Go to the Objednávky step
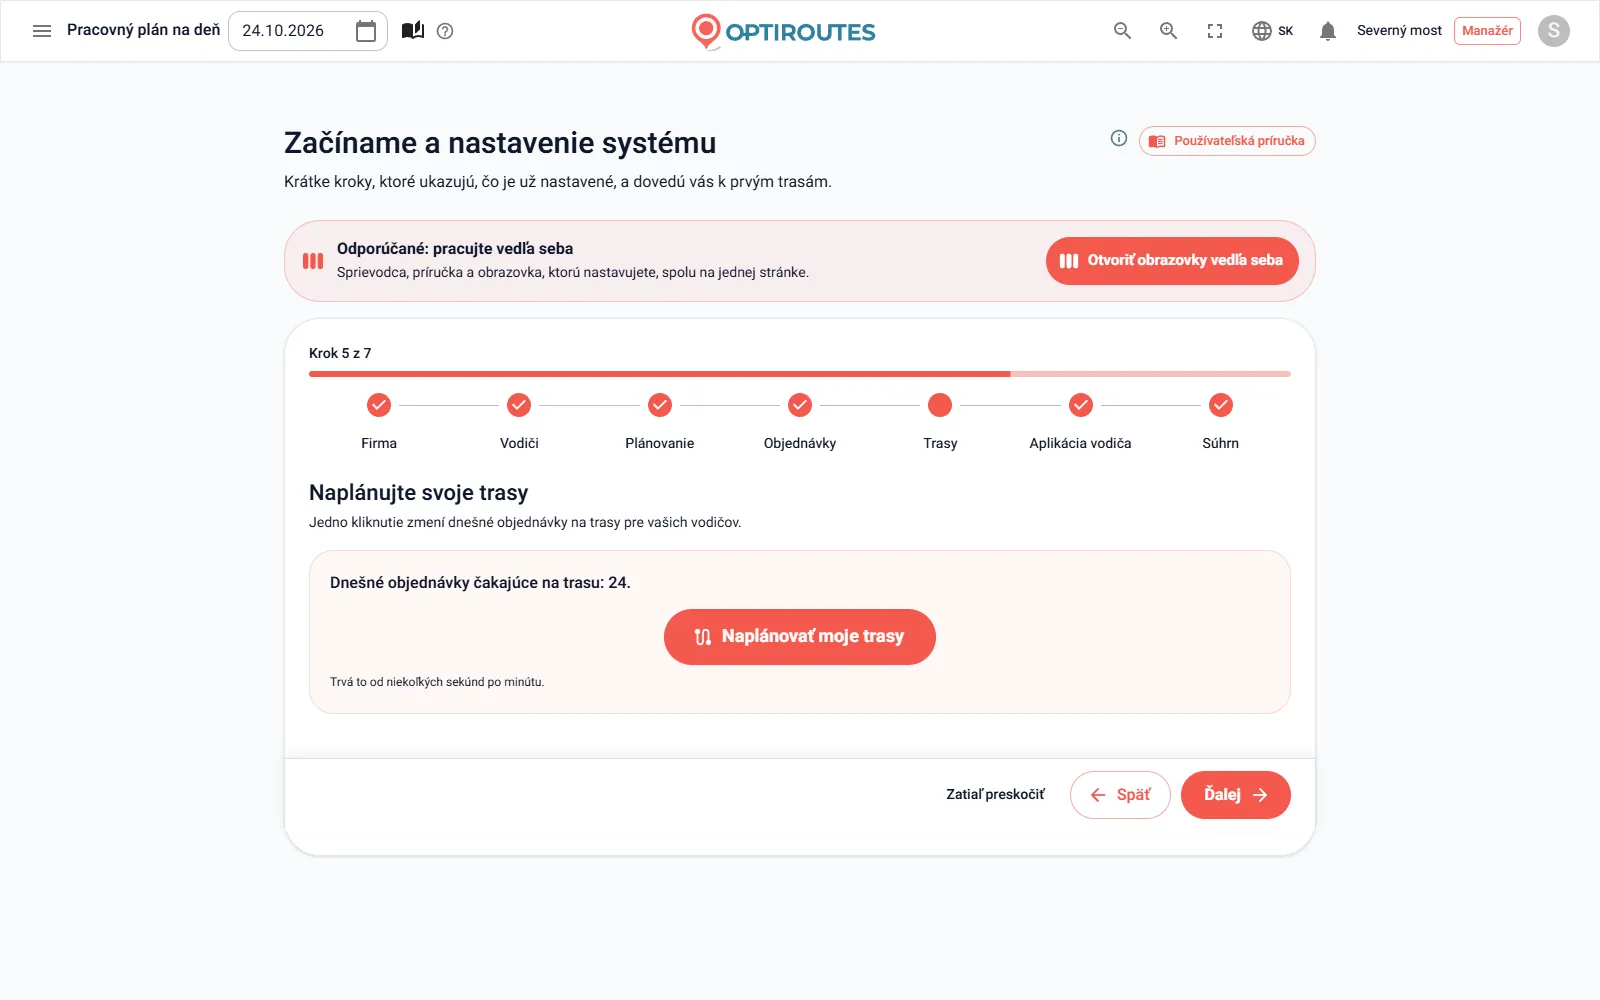The width and height of the screenshot is (1600, 1000). click(800, 421)
